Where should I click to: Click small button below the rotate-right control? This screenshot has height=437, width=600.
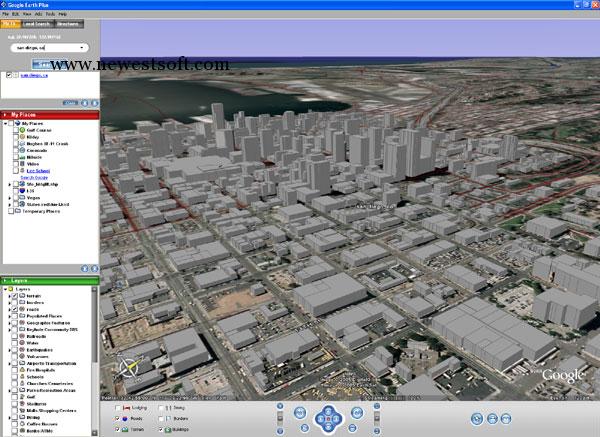(x=352, y=428)
